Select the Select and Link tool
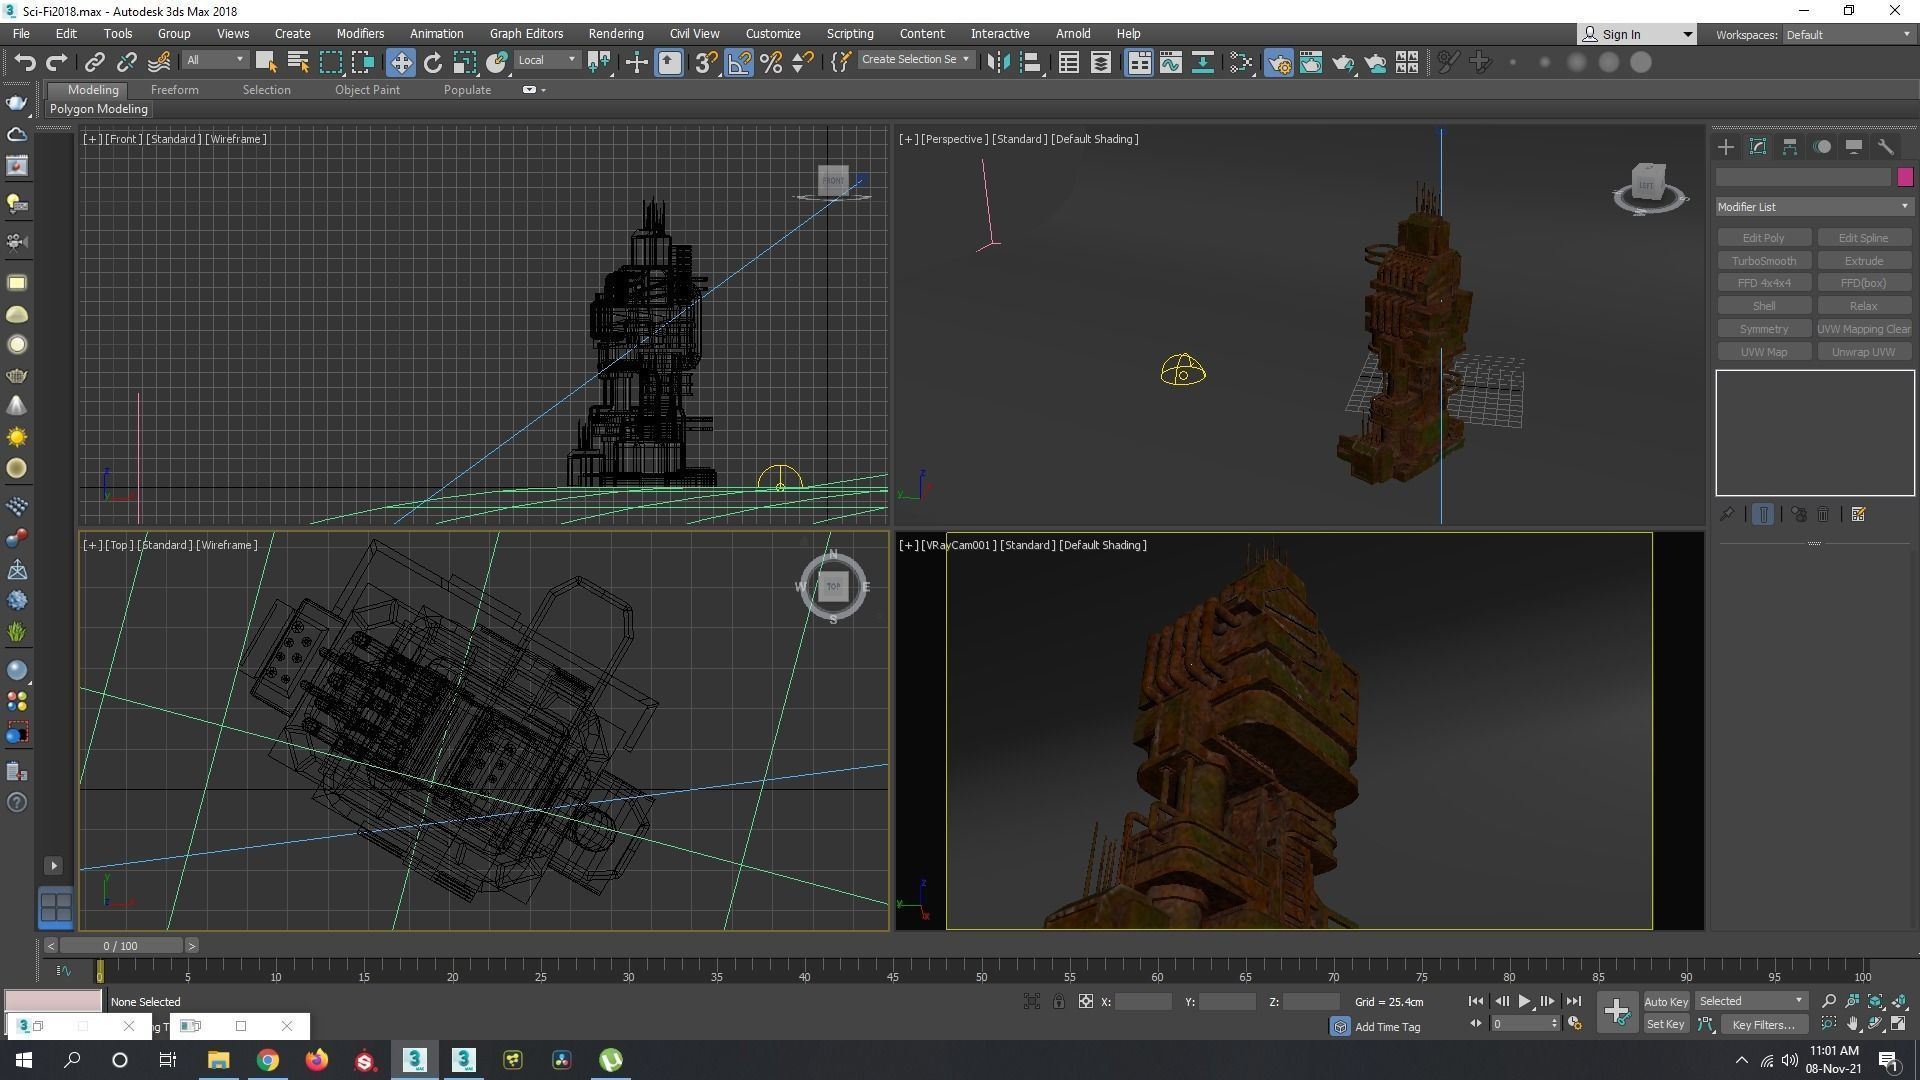 point(94,63)
